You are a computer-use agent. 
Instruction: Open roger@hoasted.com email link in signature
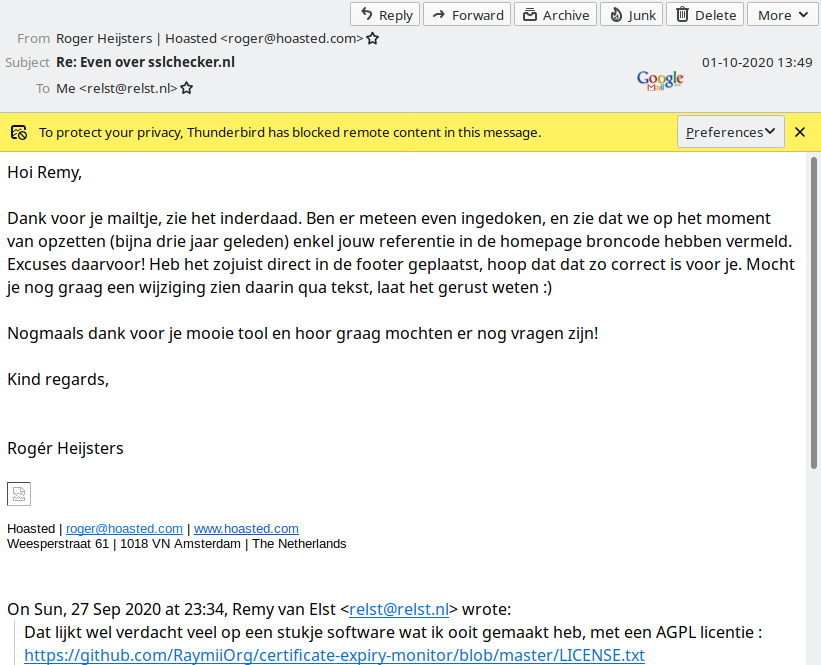point(124,528)
